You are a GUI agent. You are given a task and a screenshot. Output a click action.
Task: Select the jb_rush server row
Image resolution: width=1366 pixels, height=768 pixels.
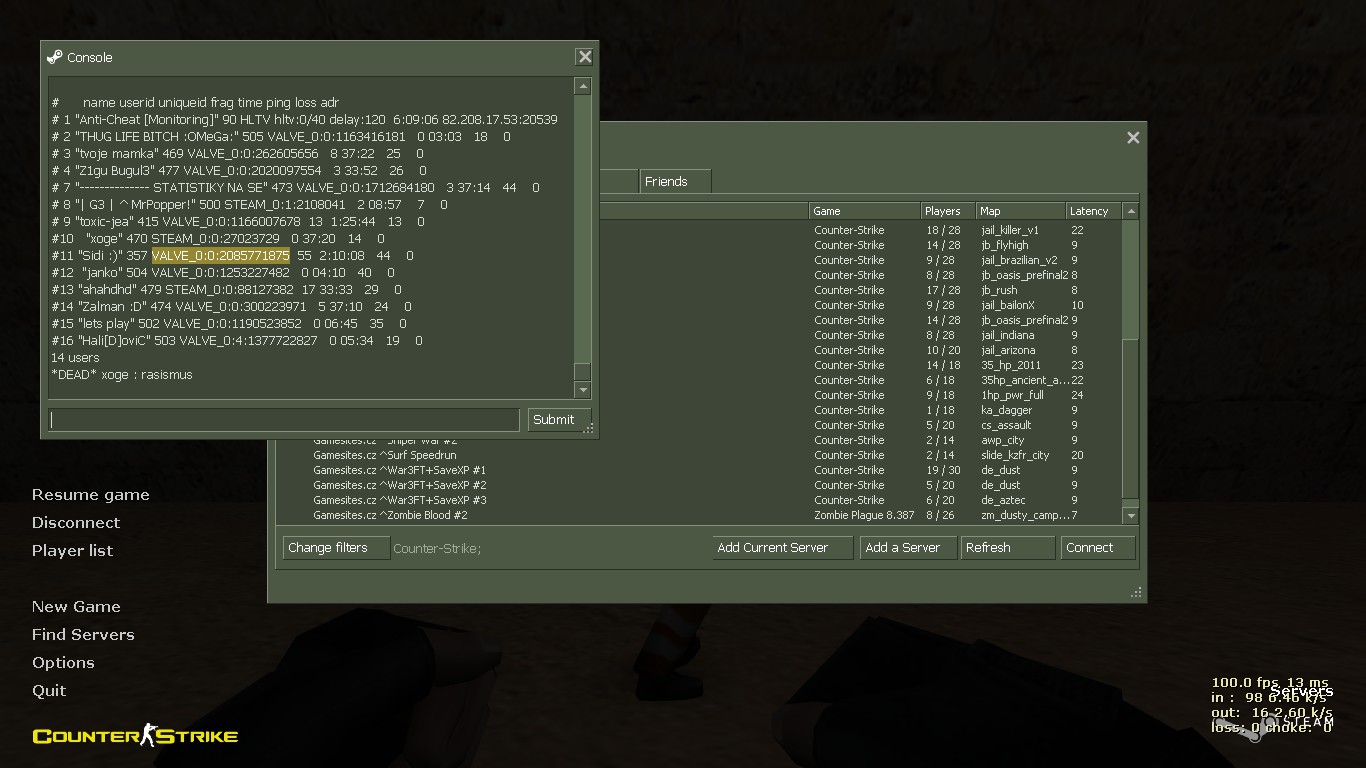[860, 290]
